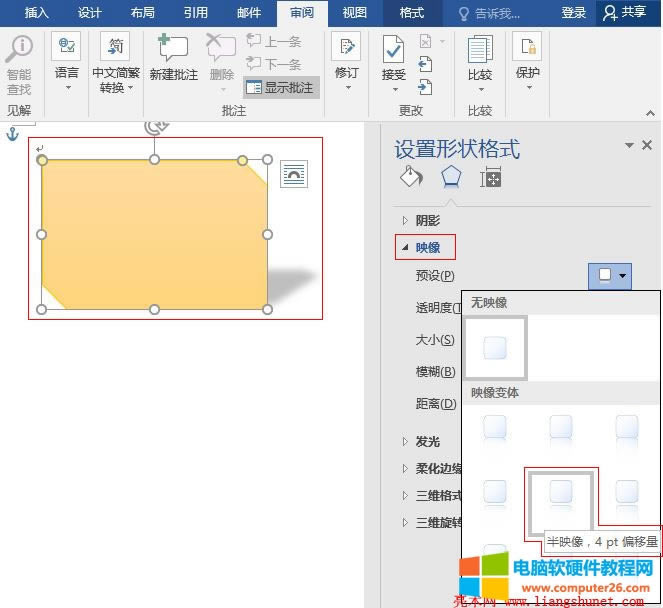Select the Effects pentagon icon
Viewport: 663px width, 608px height.
tap(451, 178)
